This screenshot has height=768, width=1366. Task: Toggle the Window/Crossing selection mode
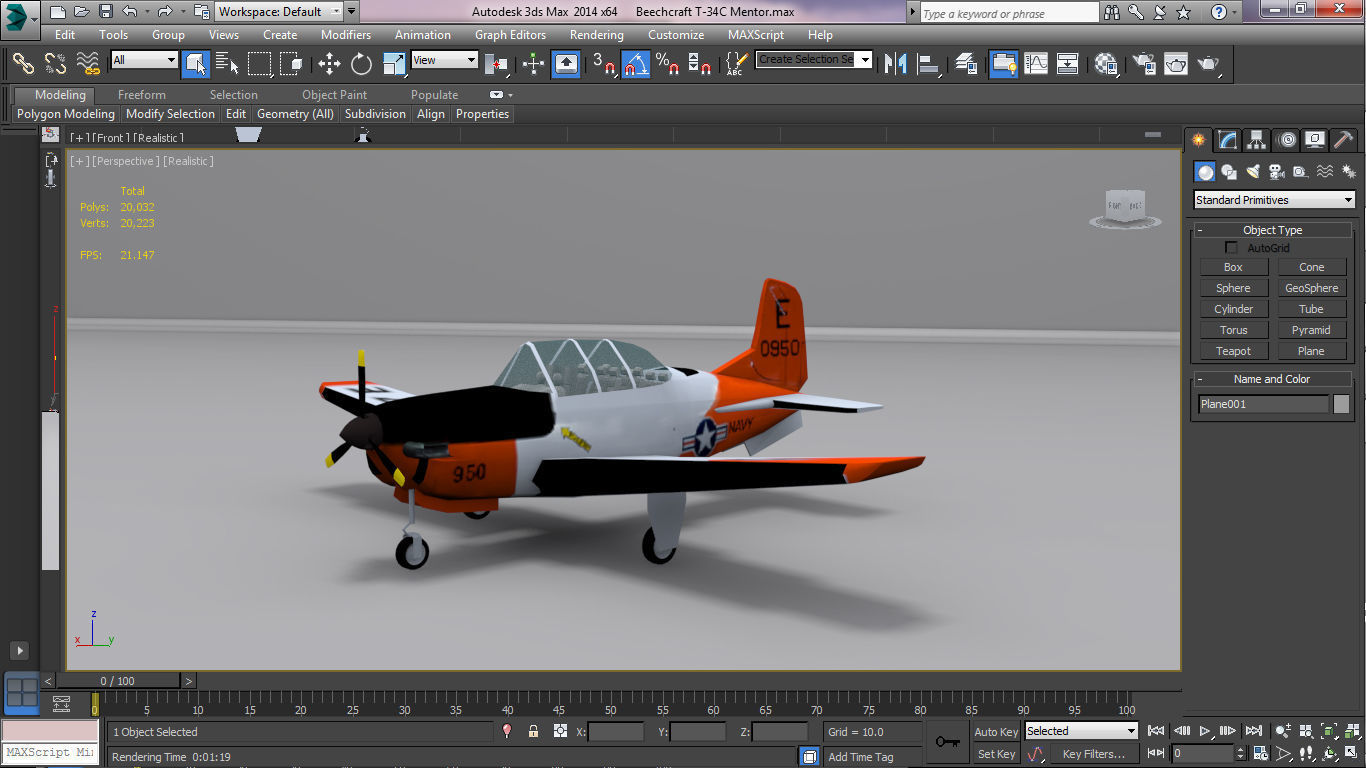click(x=291, y=64)
